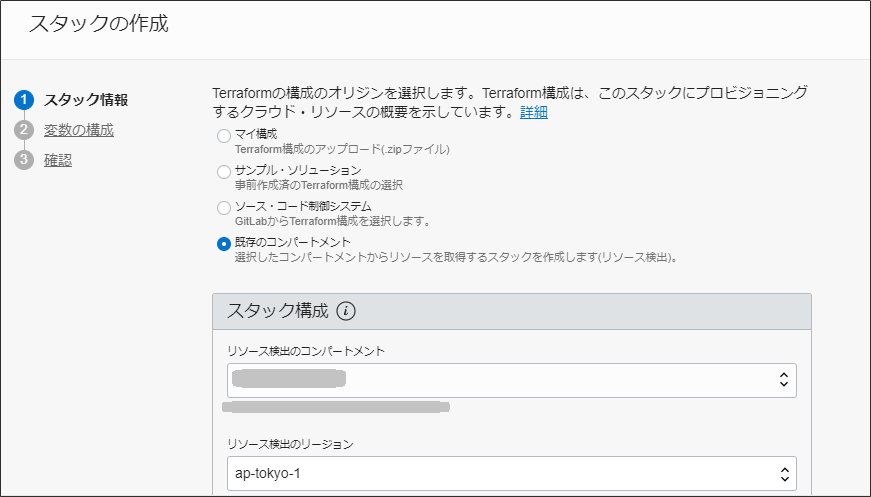871x497 pixels.
Task: Click the step 3 circle icon
Action: [25, 160]
